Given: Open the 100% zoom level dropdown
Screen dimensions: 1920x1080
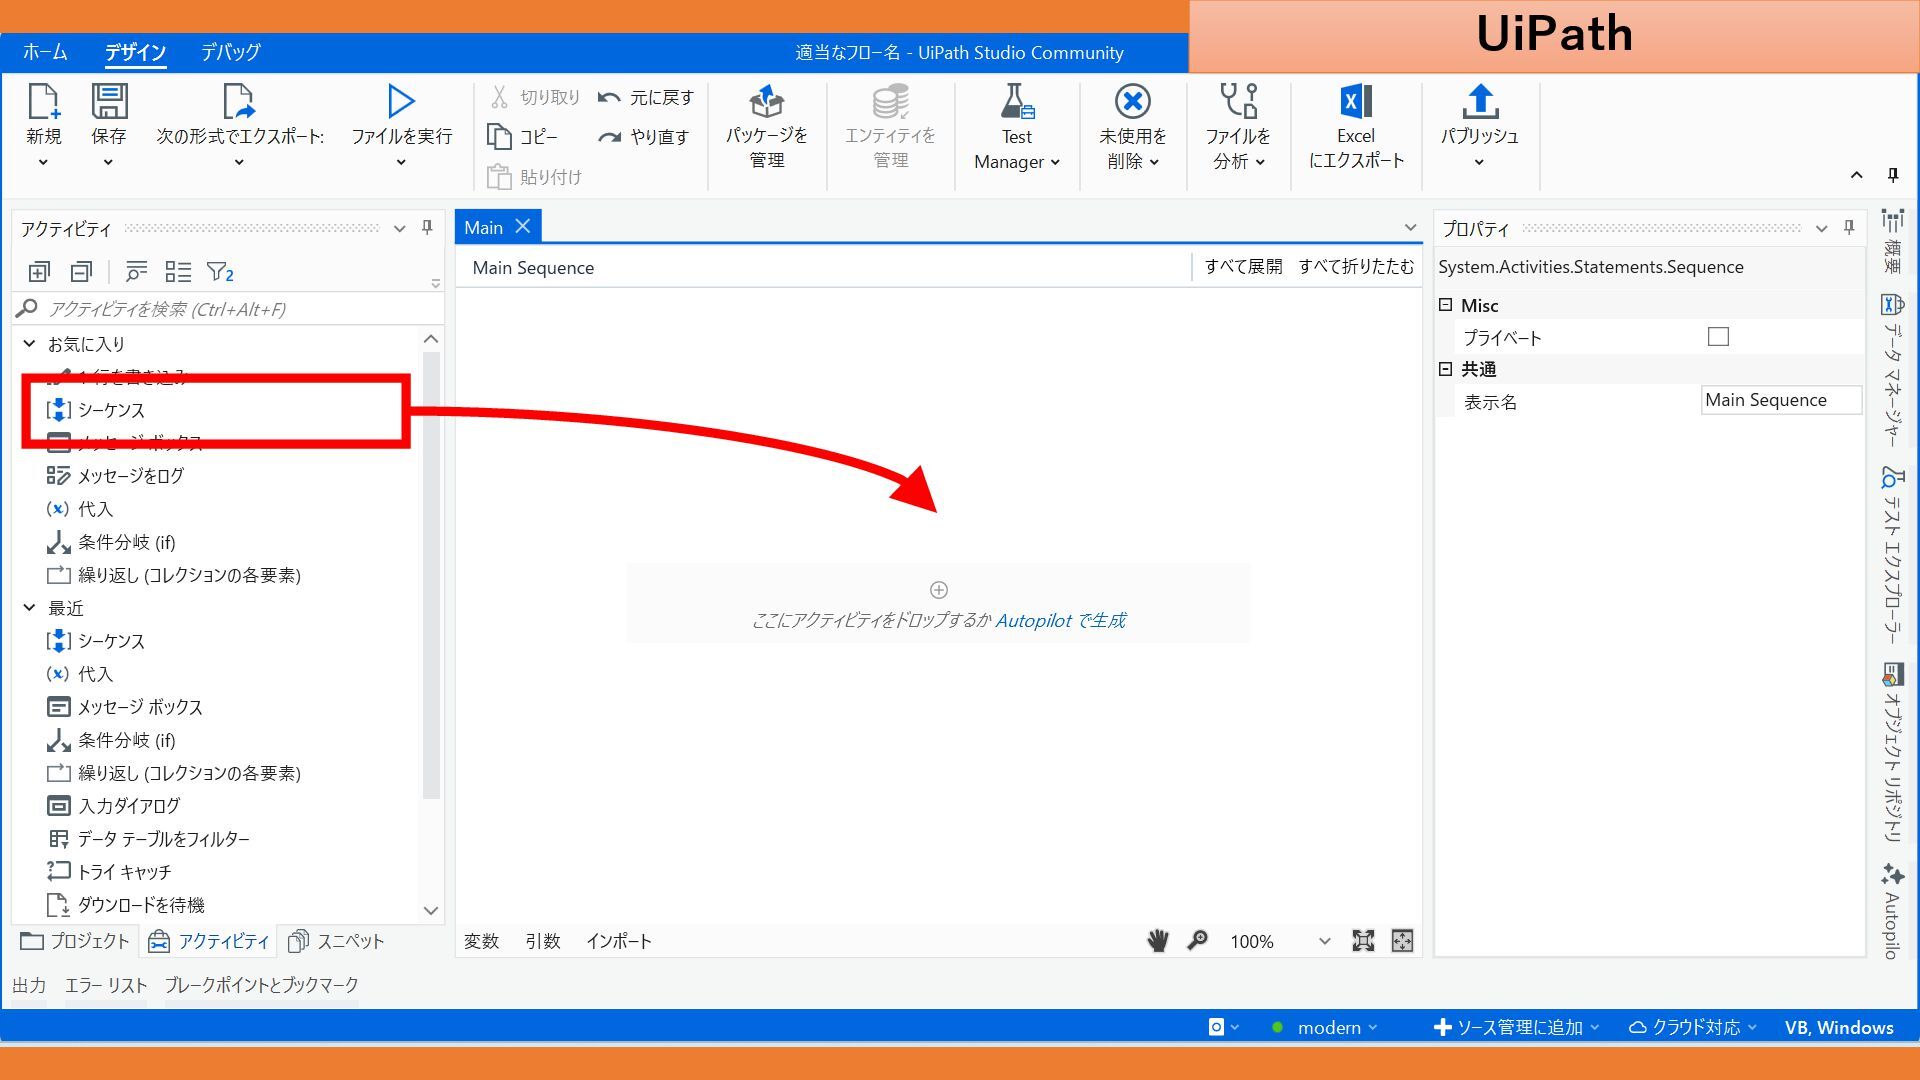Looking at the screenshot, I should [1324, 941].
